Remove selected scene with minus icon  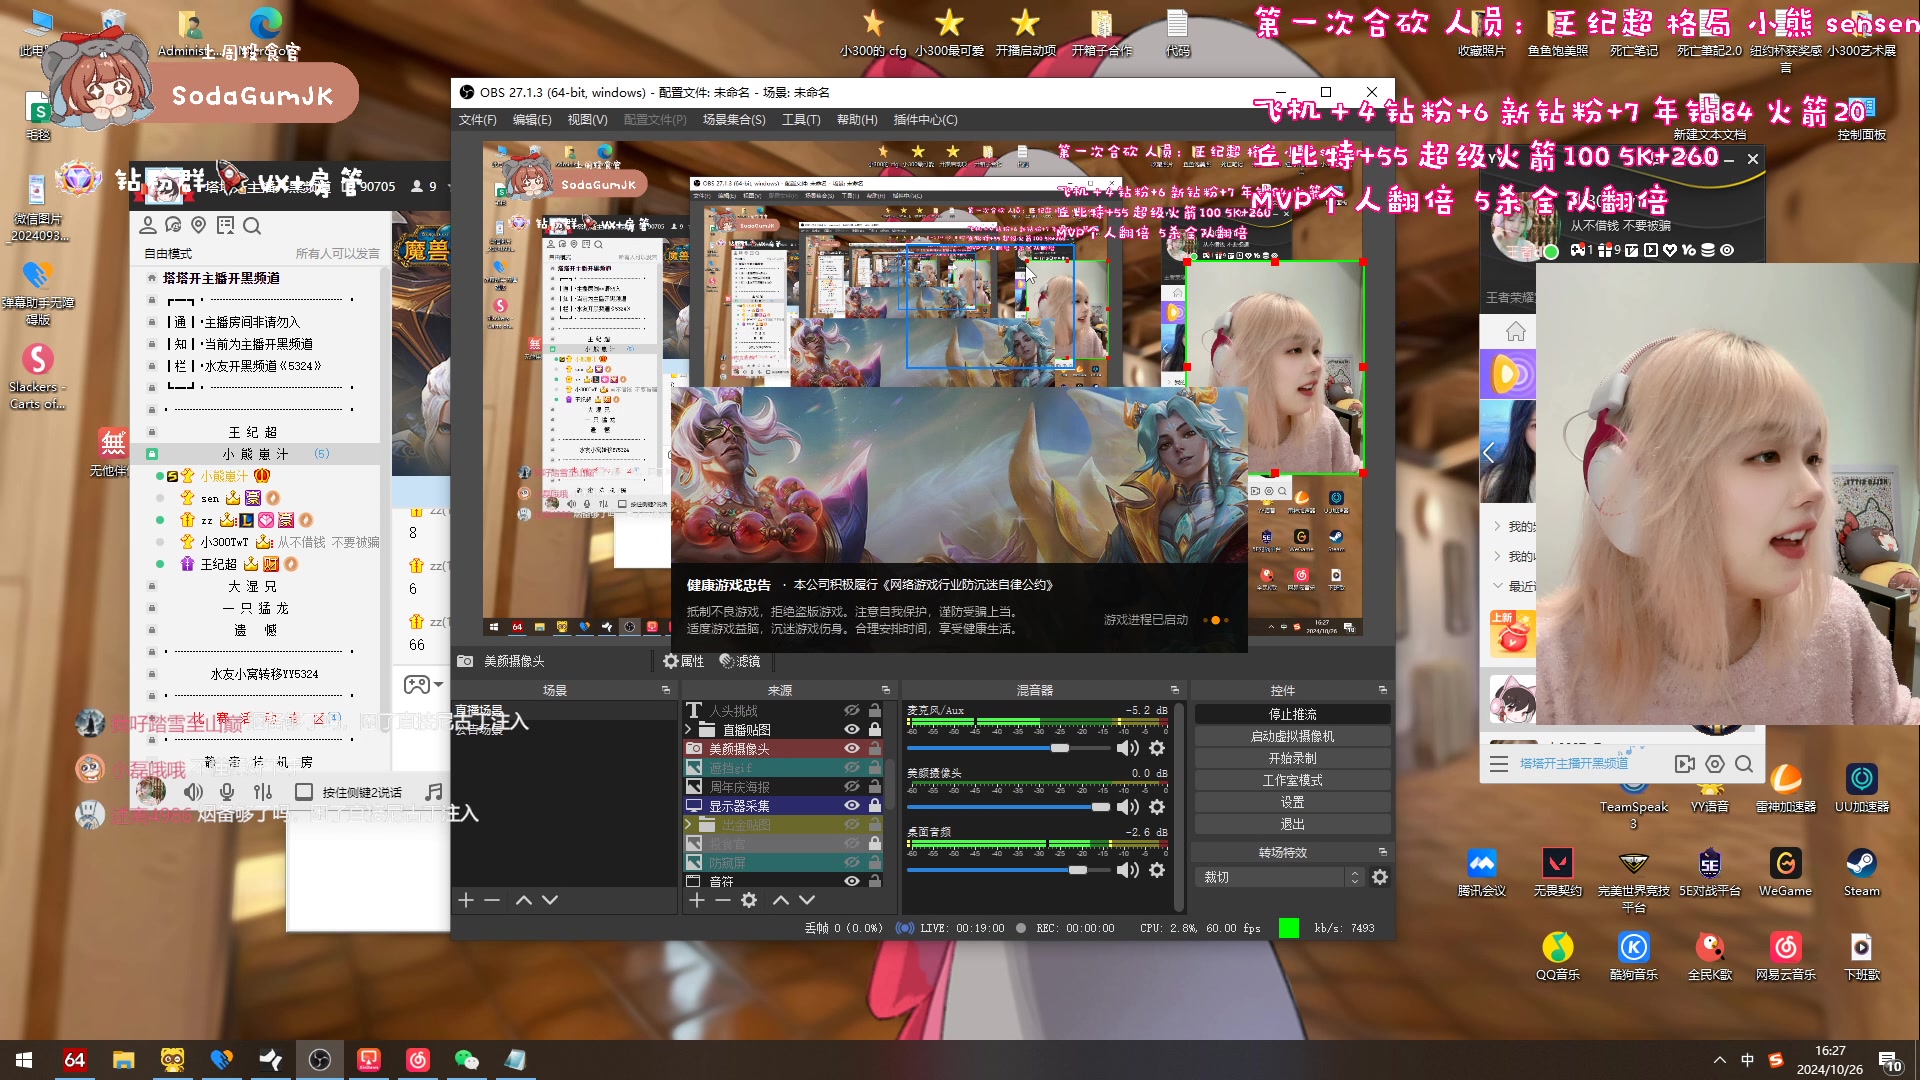pyautogui.click(x=492, y=900)
